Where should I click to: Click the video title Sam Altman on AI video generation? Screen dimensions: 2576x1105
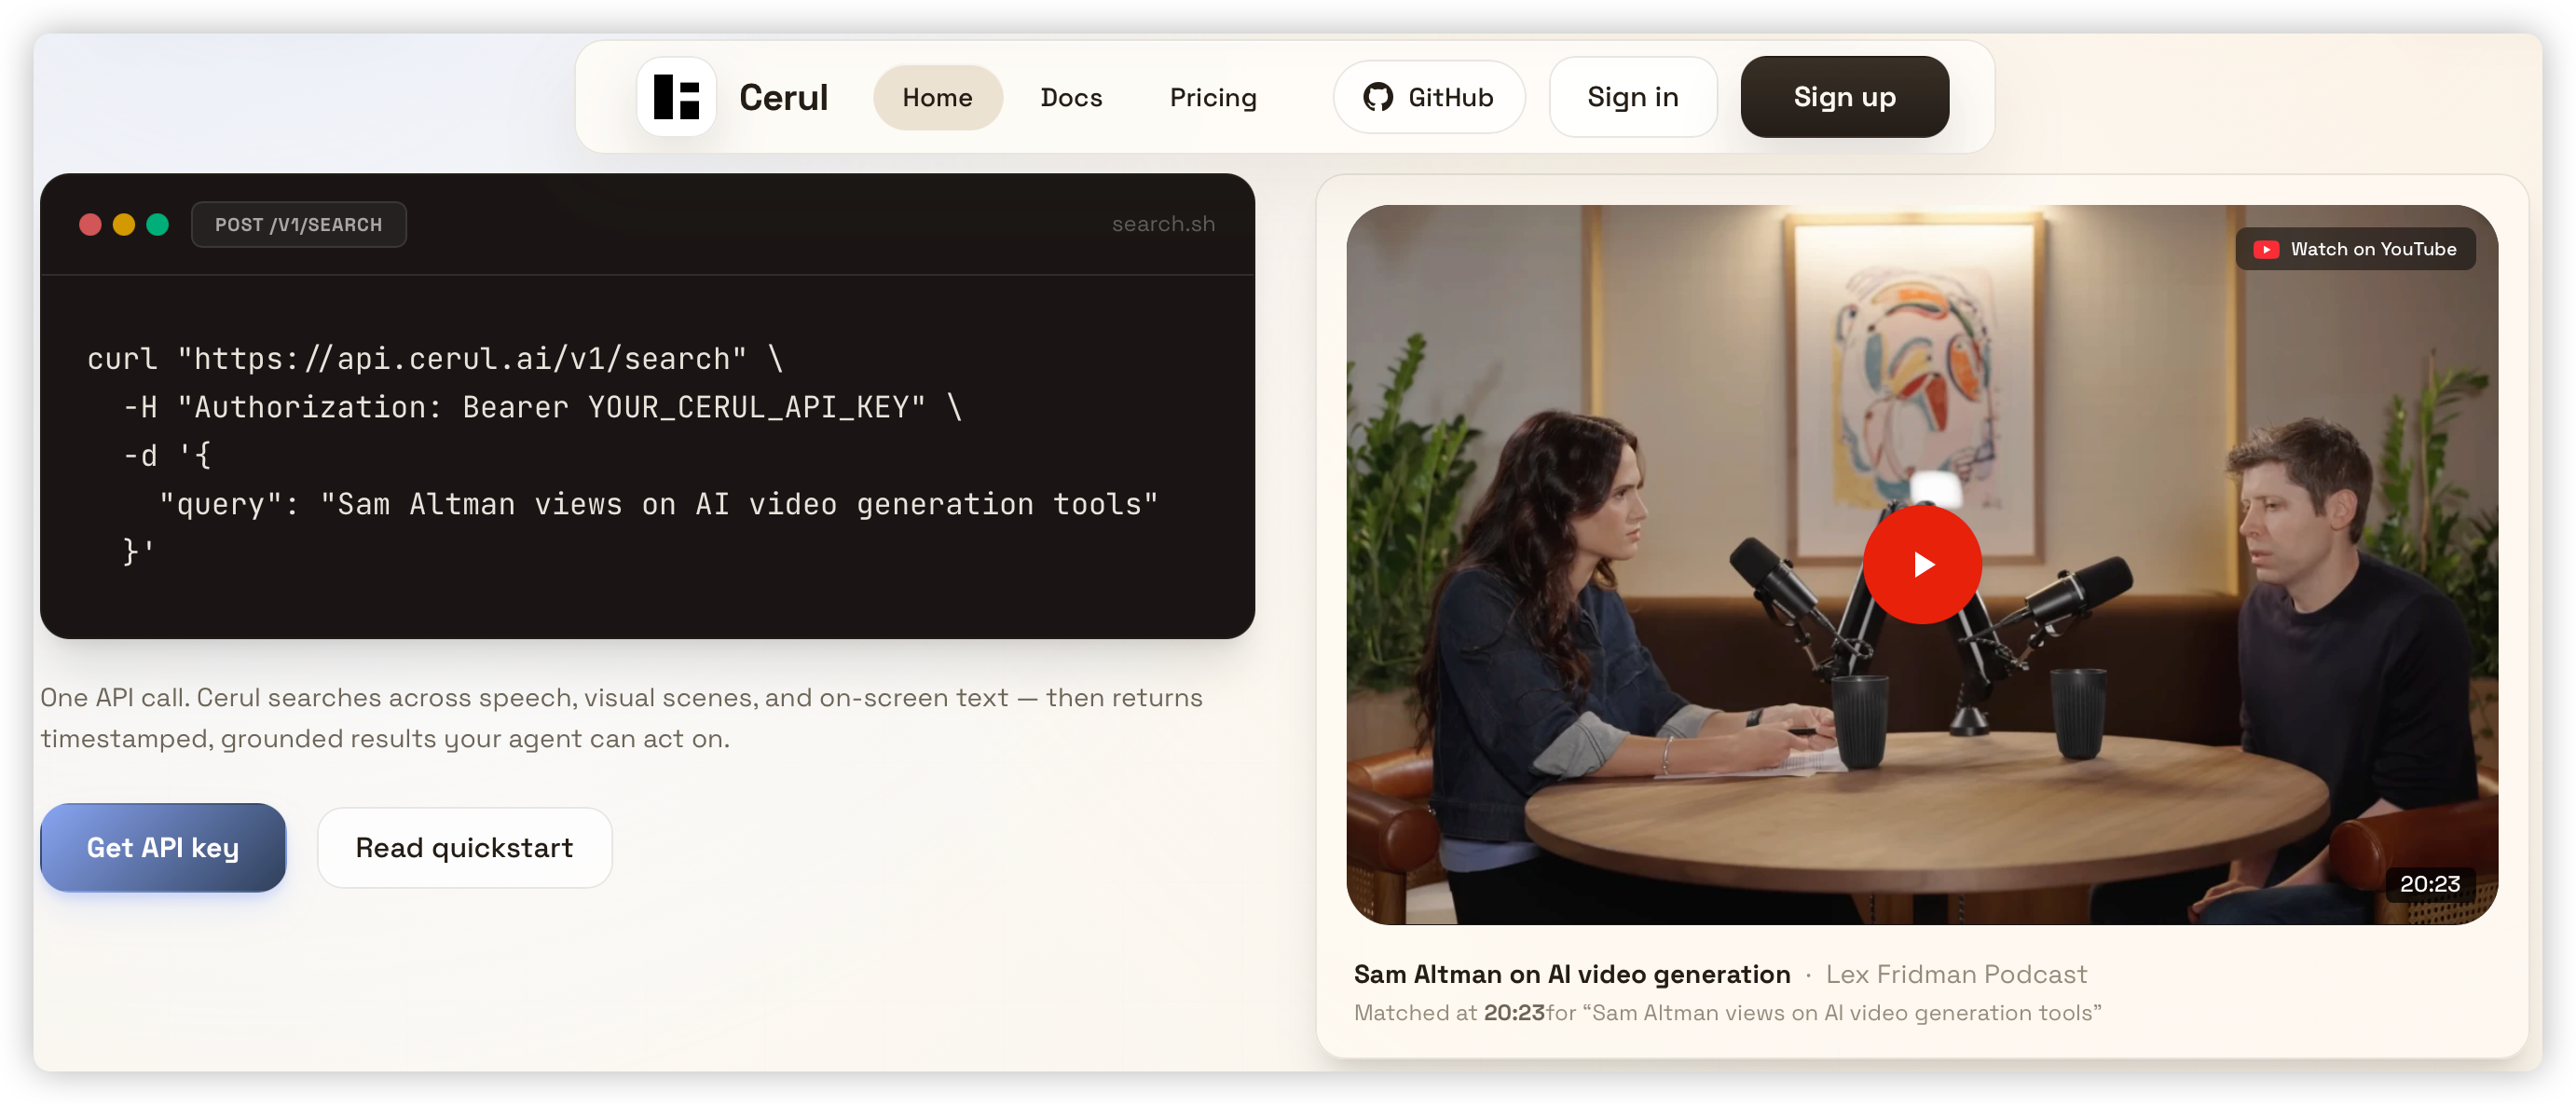pyautogui.click(x=1571, y=973)
